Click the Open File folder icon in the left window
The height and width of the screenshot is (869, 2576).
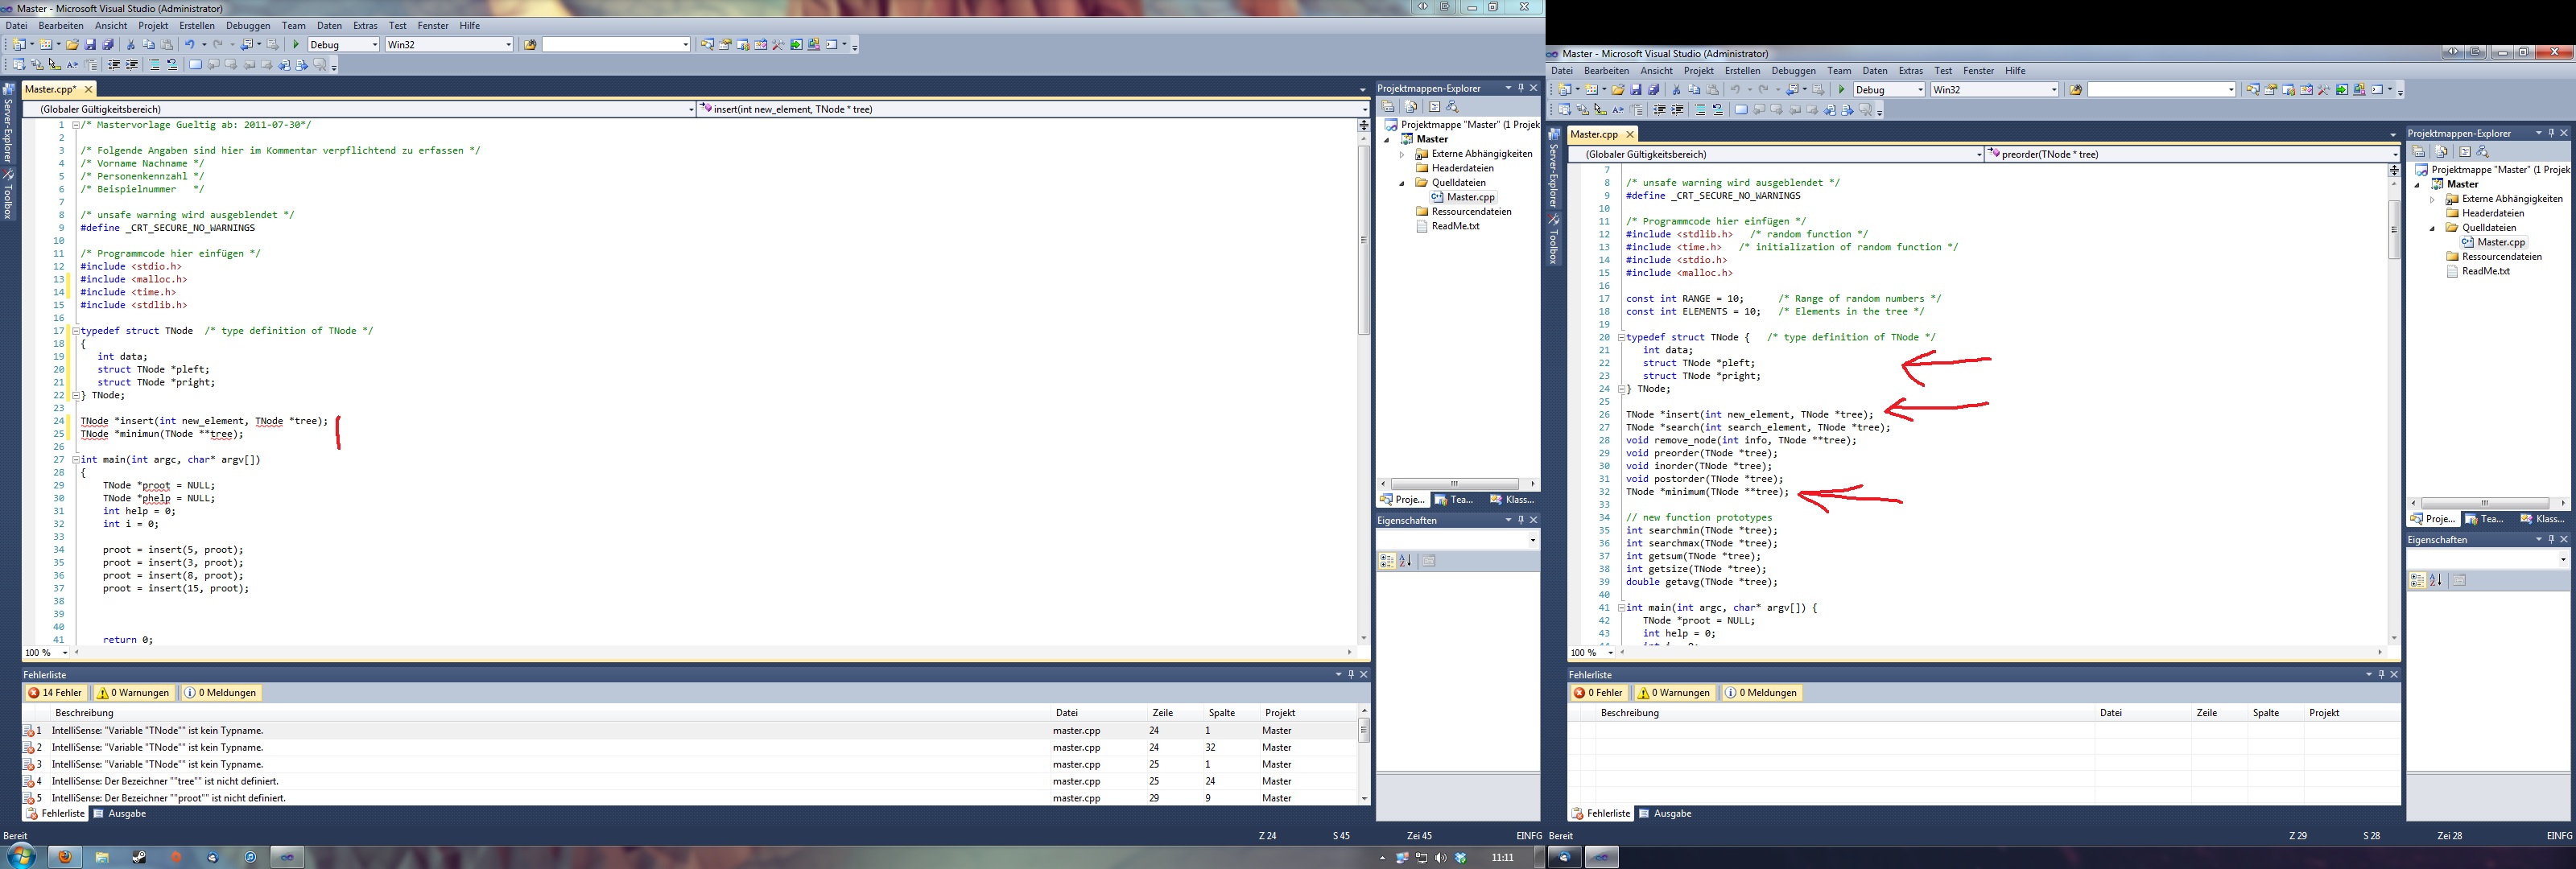tap(72, 44)
